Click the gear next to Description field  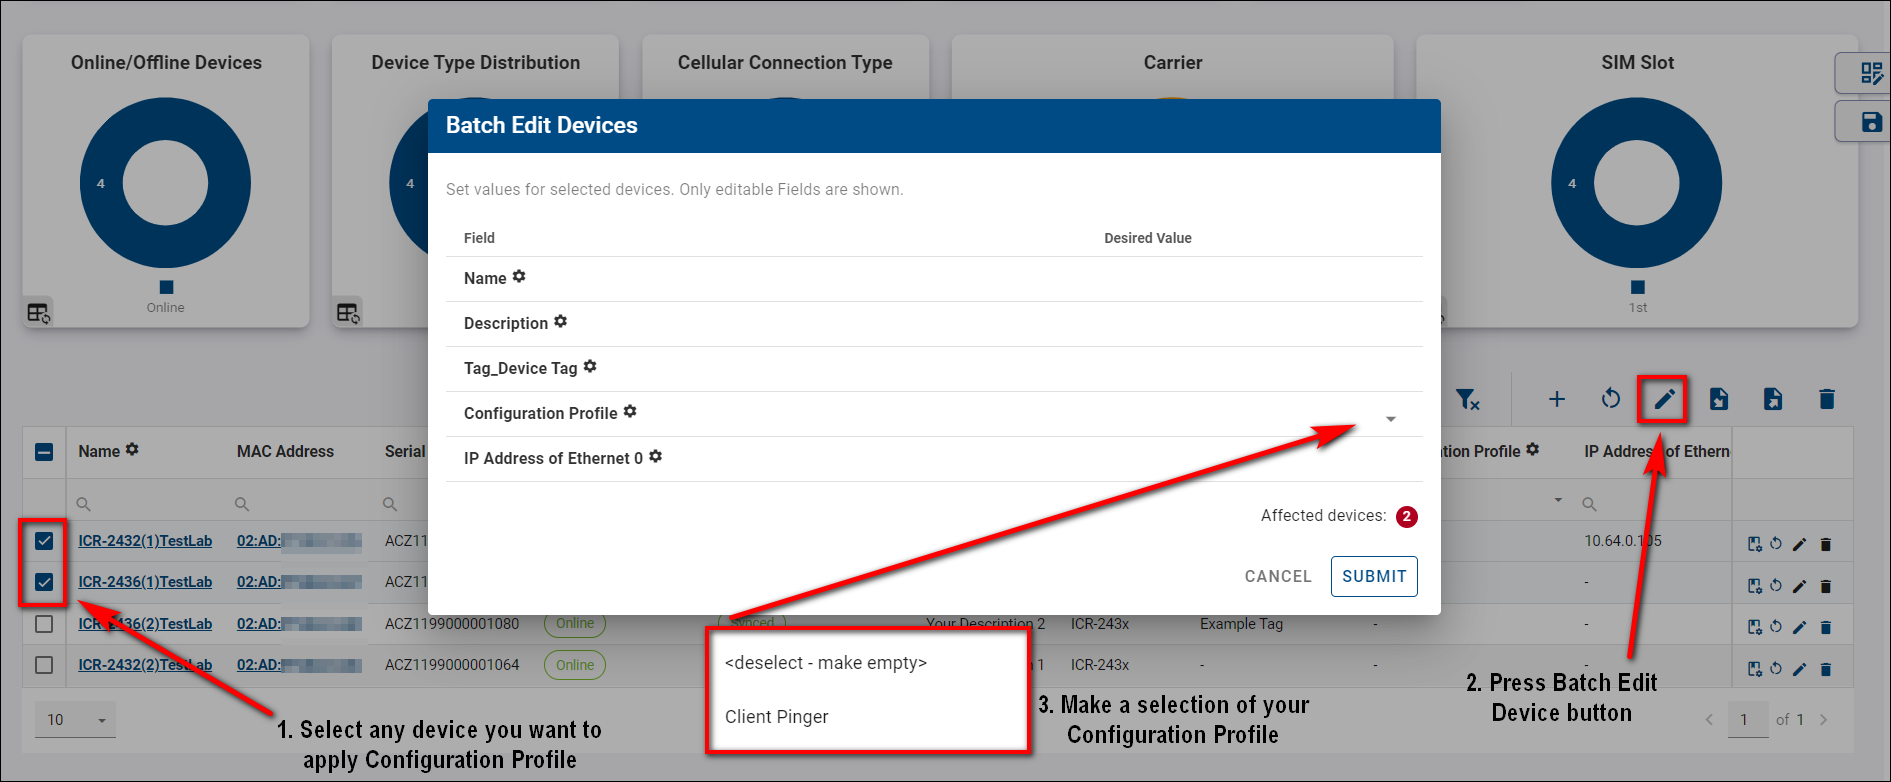560,322
